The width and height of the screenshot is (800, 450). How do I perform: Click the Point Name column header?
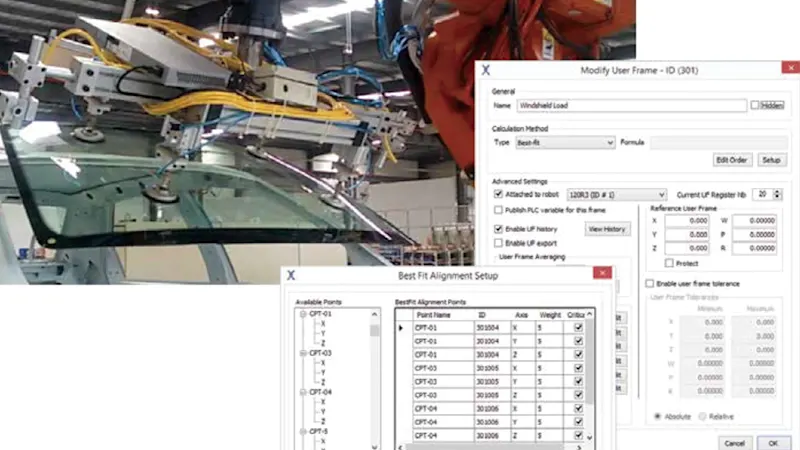pos(443,315)
